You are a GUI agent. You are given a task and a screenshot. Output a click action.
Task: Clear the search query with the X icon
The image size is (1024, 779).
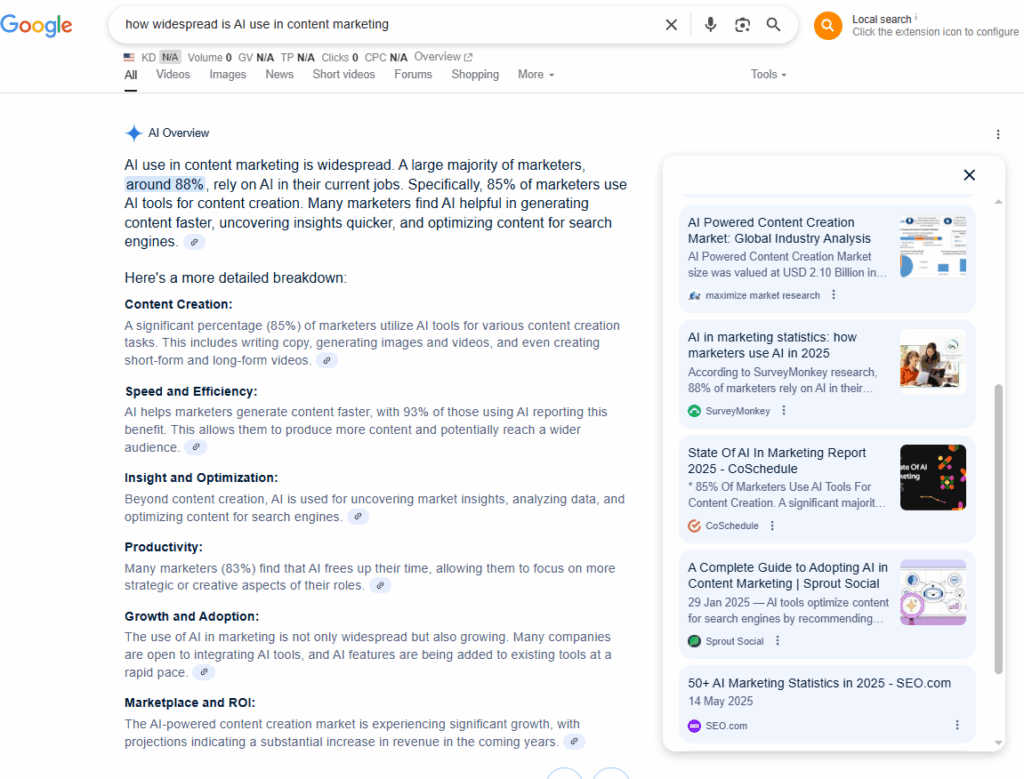pos(671,25)
